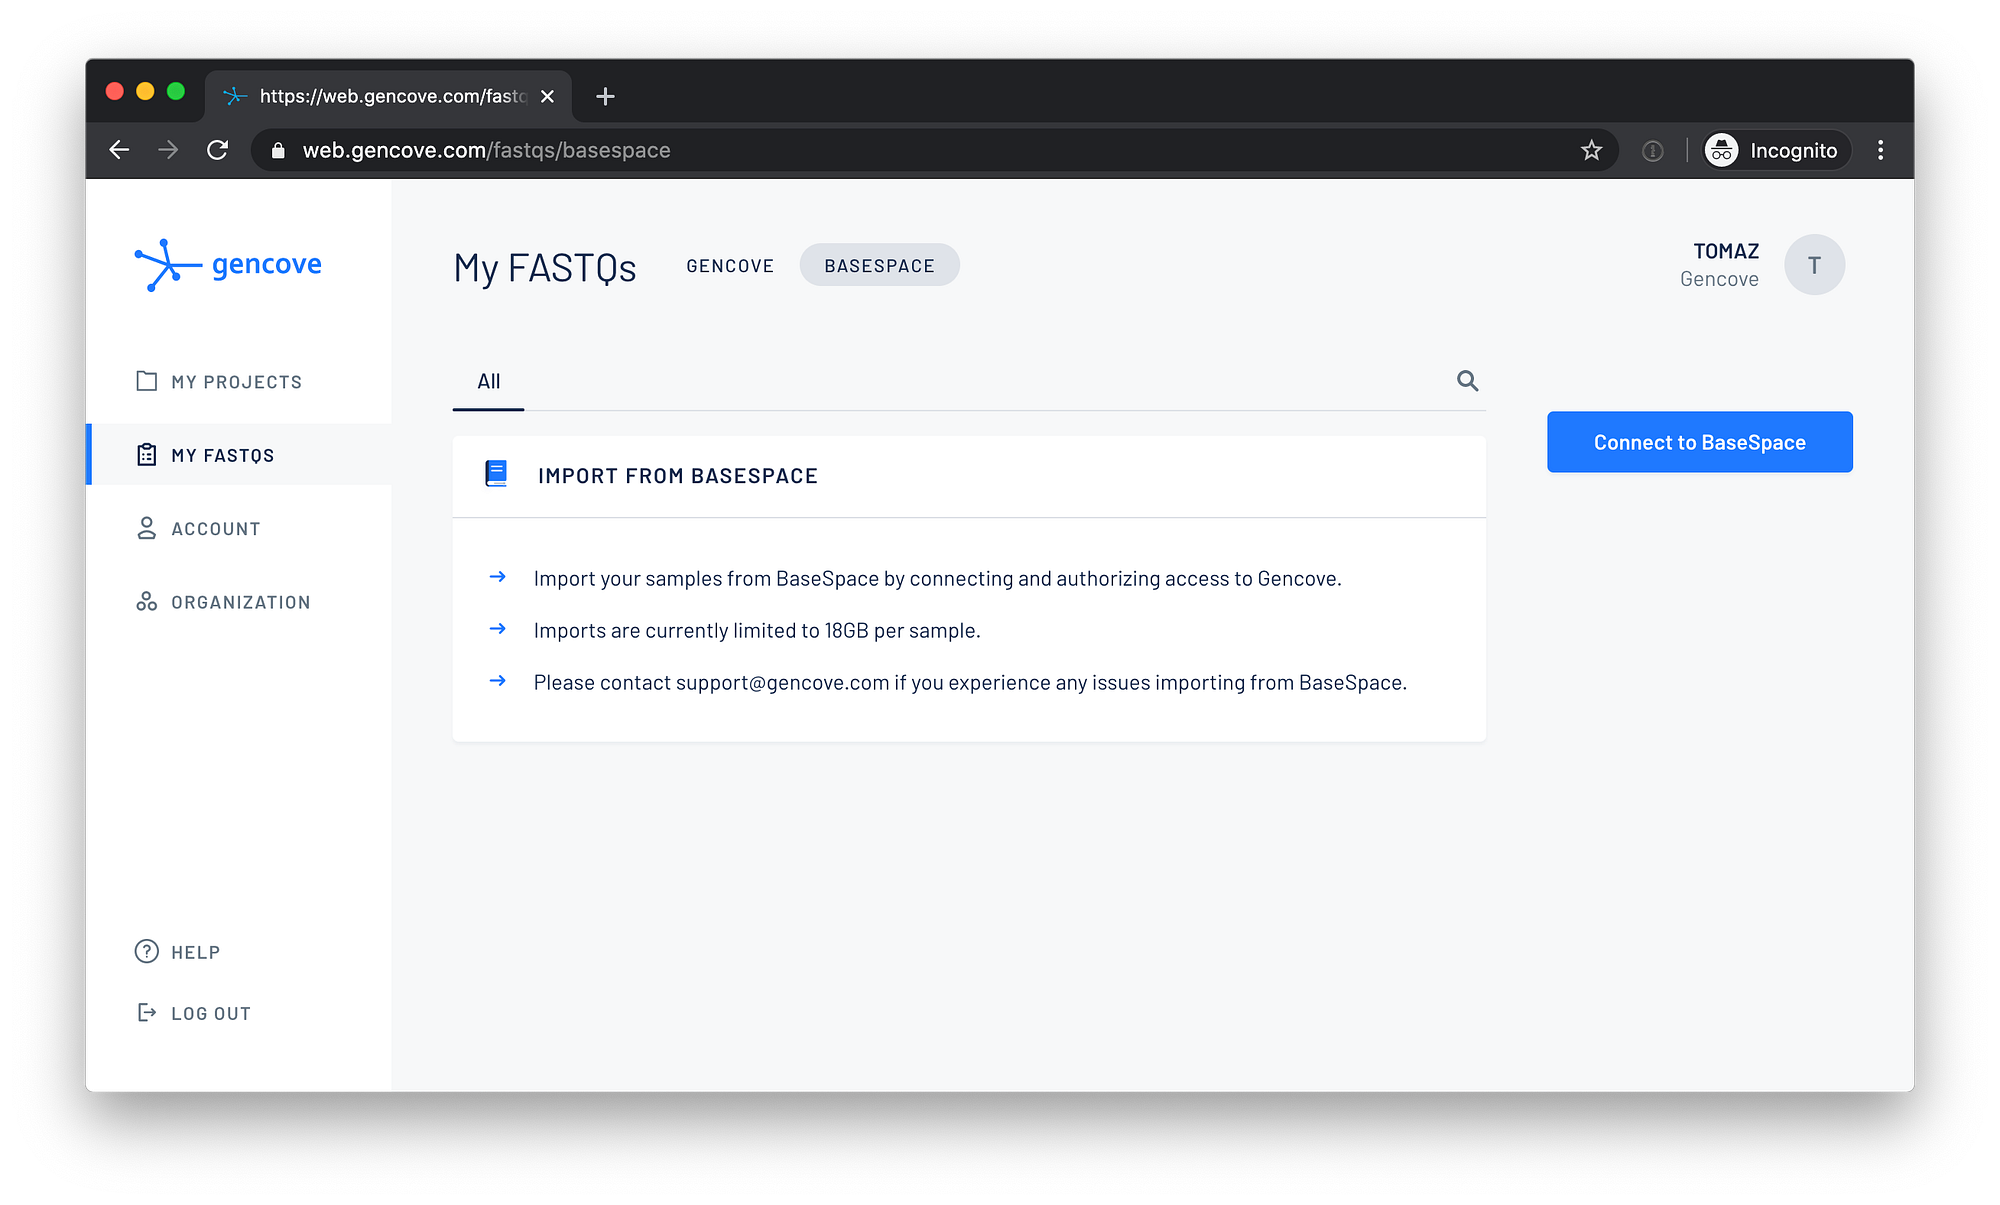The image size is (2000, 1205).
Task: Click the Help question mark icon
Action: (x=147, y=951)
